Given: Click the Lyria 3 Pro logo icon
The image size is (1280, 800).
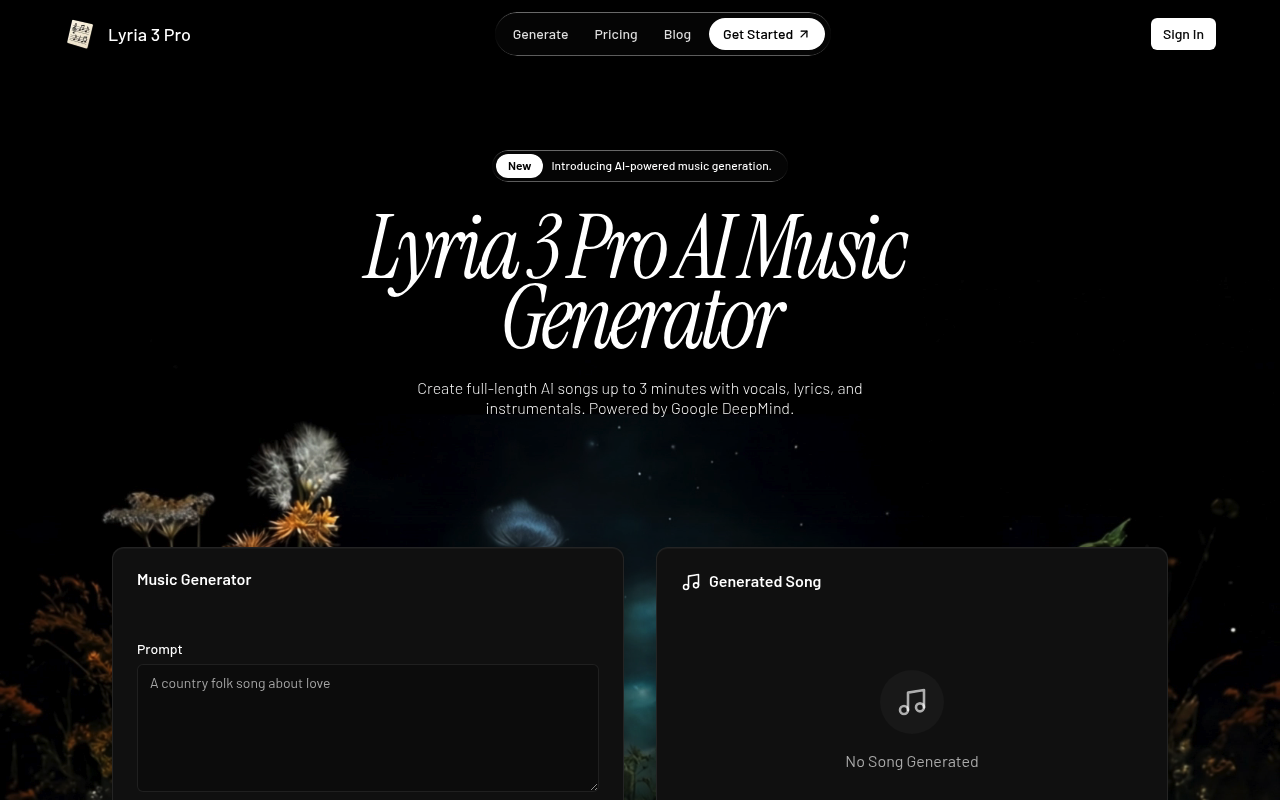Looking at the screenshot, I should click(80, 34).
